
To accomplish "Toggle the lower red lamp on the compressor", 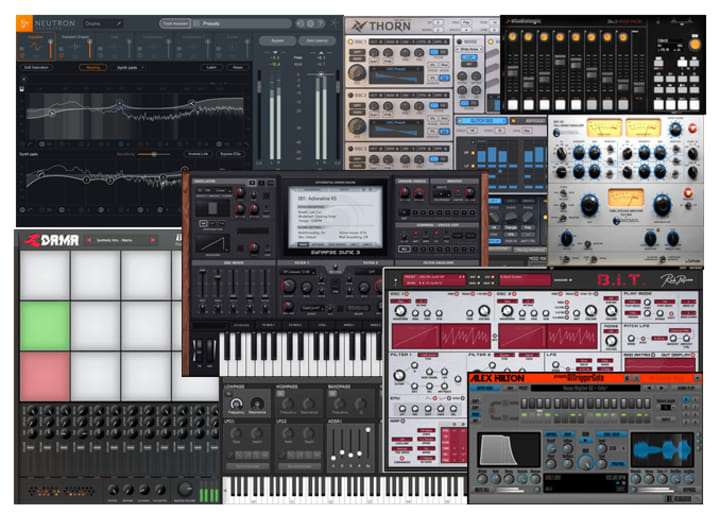I will [688, 193].
